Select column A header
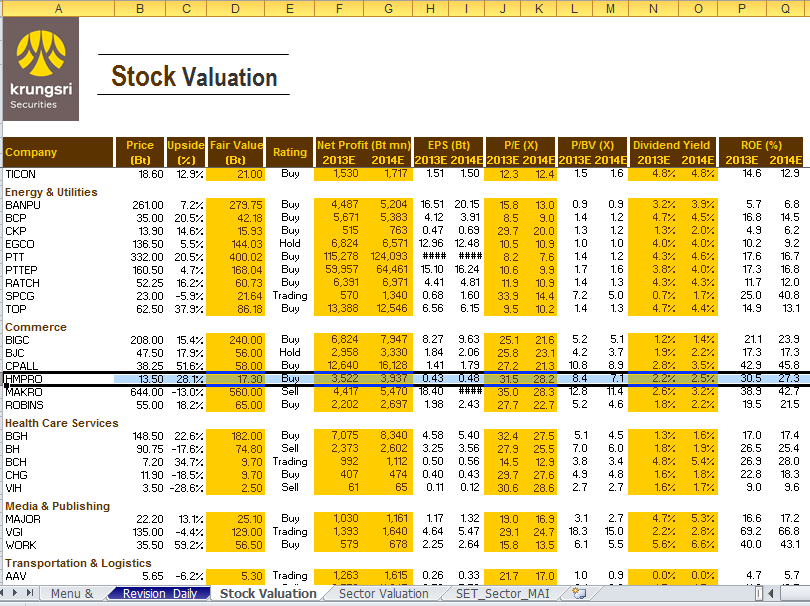Screen dimensions: 810x606 tap(58, 8)
